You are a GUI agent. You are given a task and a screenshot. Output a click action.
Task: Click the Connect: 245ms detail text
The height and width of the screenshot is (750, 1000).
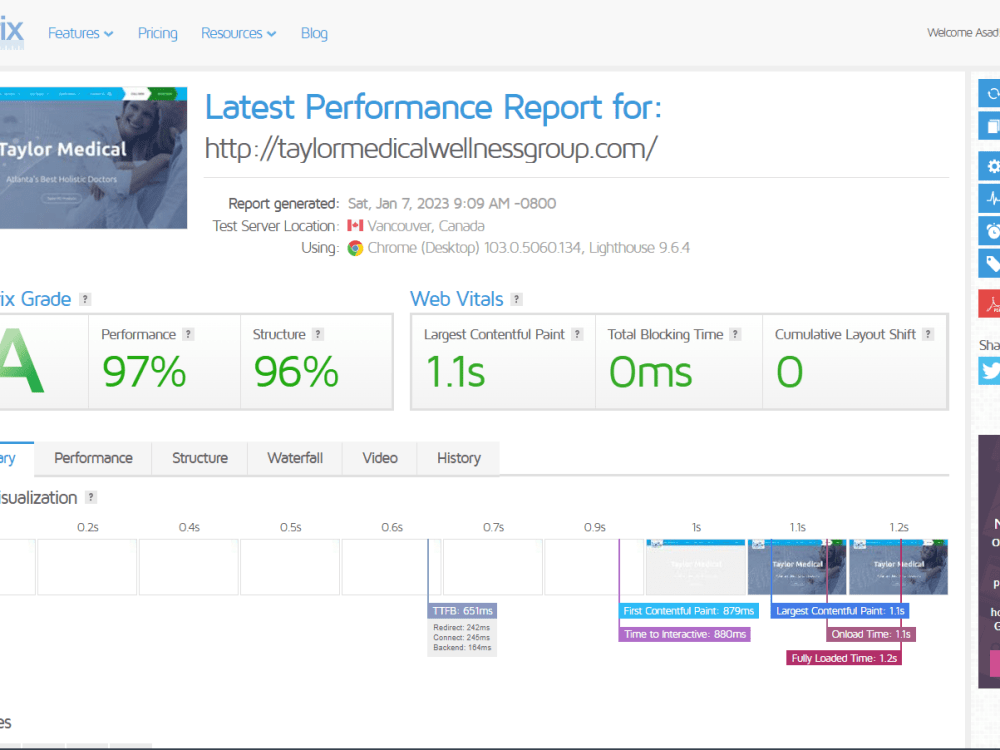[x=462, y=638]
